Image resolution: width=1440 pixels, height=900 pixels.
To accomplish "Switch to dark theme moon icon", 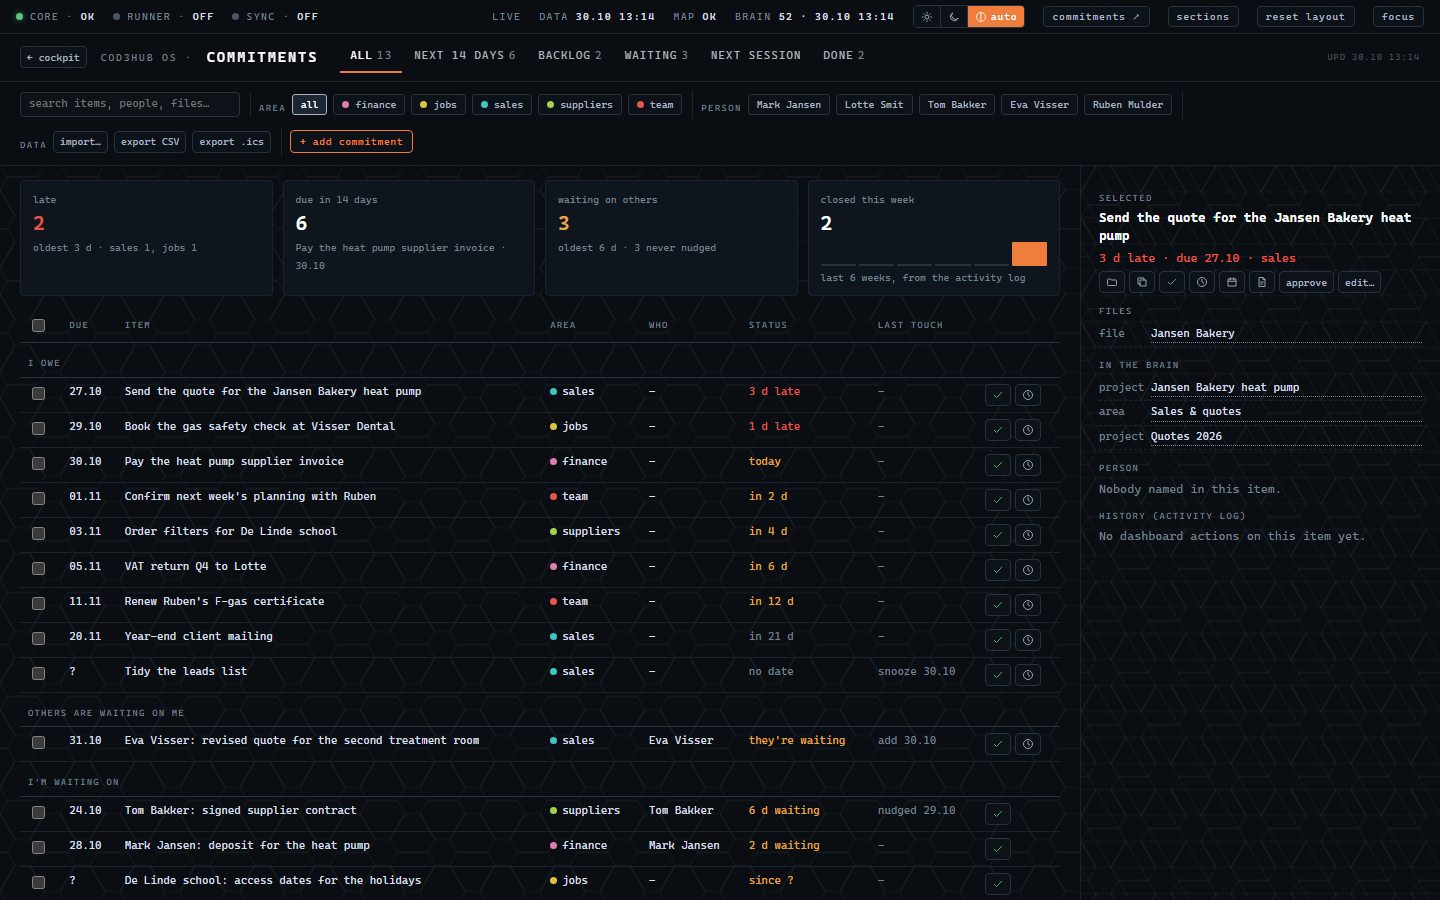I will 954,17.
